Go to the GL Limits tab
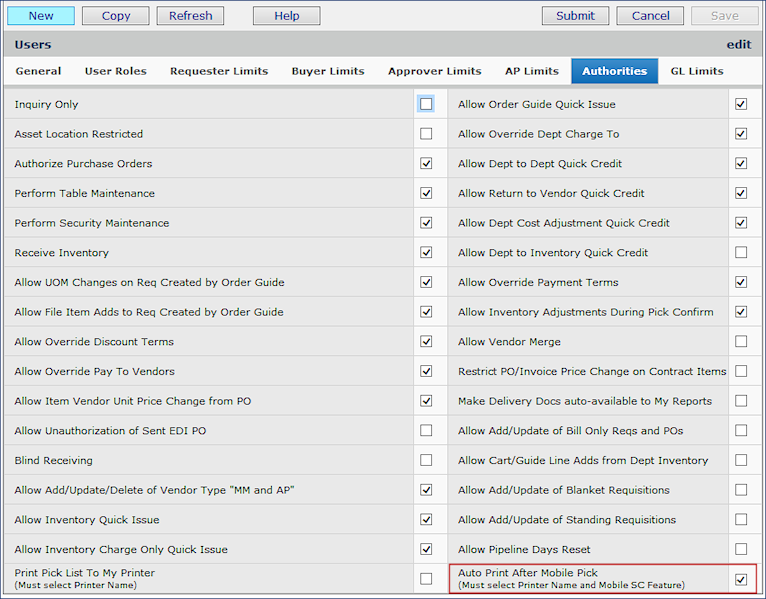 tap(696, 71)
